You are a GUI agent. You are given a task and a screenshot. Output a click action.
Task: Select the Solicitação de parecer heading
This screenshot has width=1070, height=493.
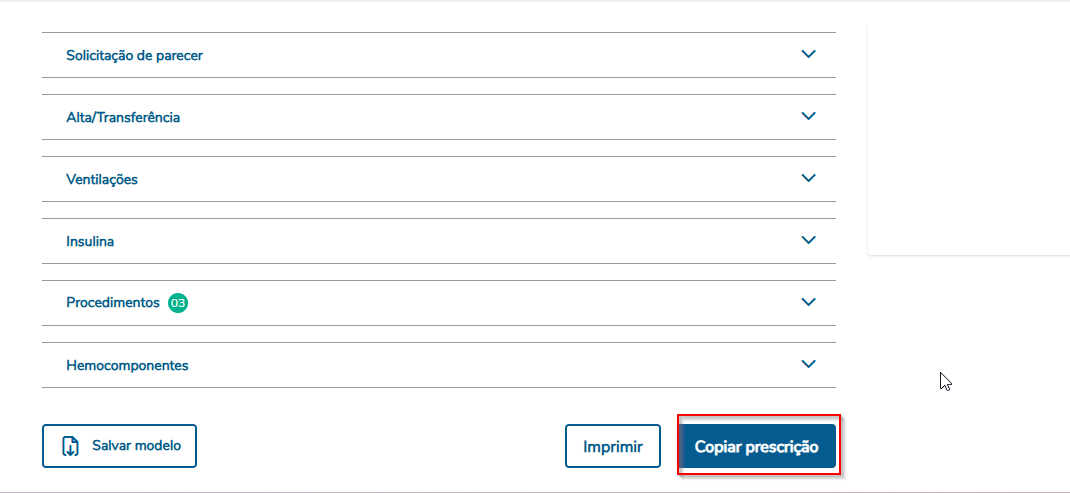point(134,56)
